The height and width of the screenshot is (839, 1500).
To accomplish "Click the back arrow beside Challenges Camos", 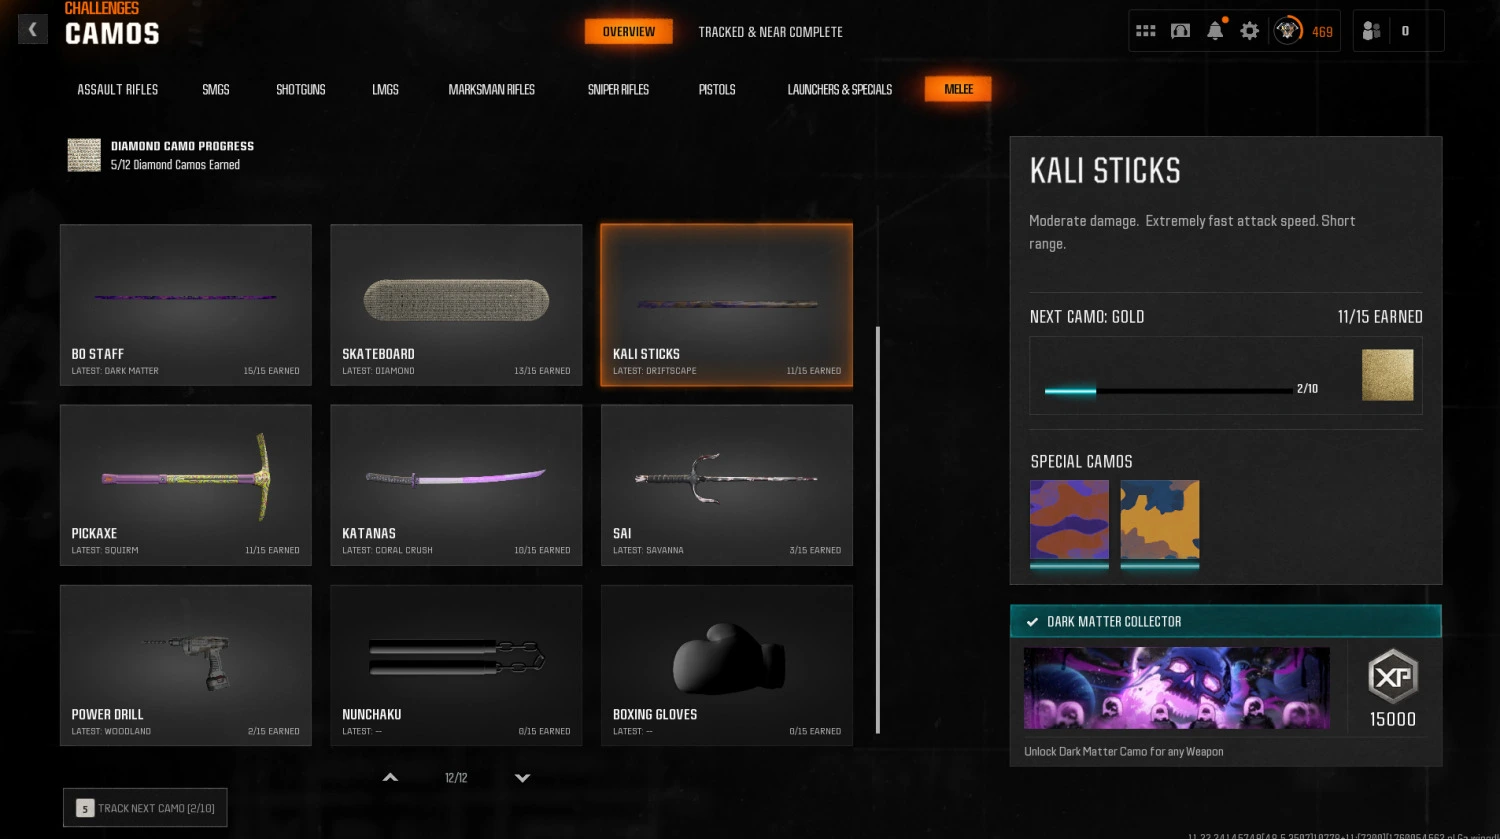I will [x=33, y=30].
